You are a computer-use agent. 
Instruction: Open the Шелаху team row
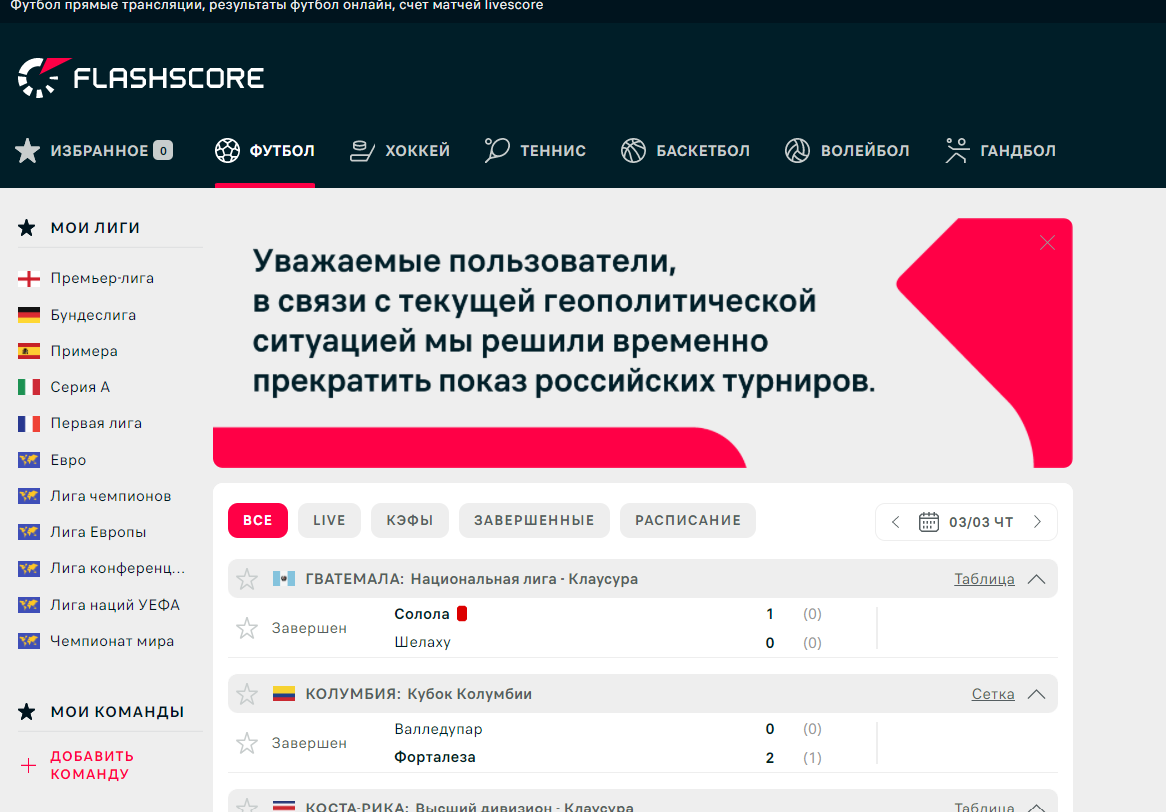point(422,642)
